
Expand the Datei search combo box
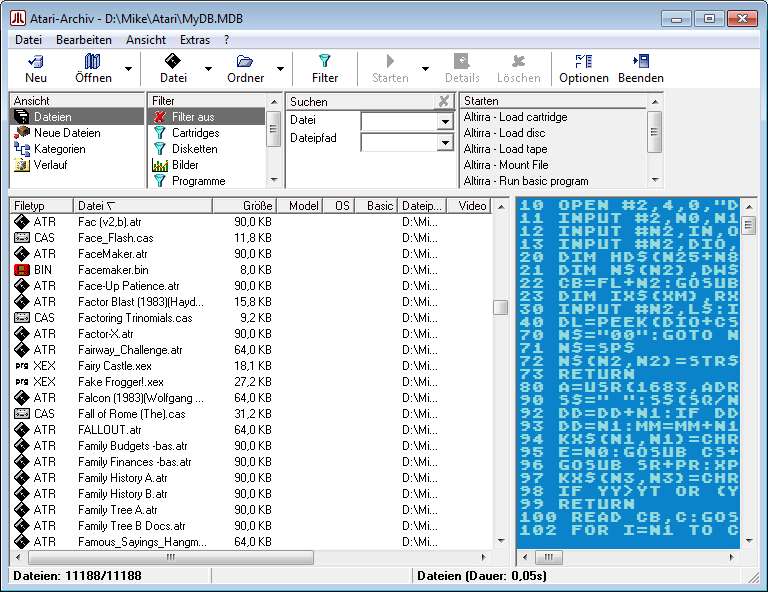coord(445,121)
